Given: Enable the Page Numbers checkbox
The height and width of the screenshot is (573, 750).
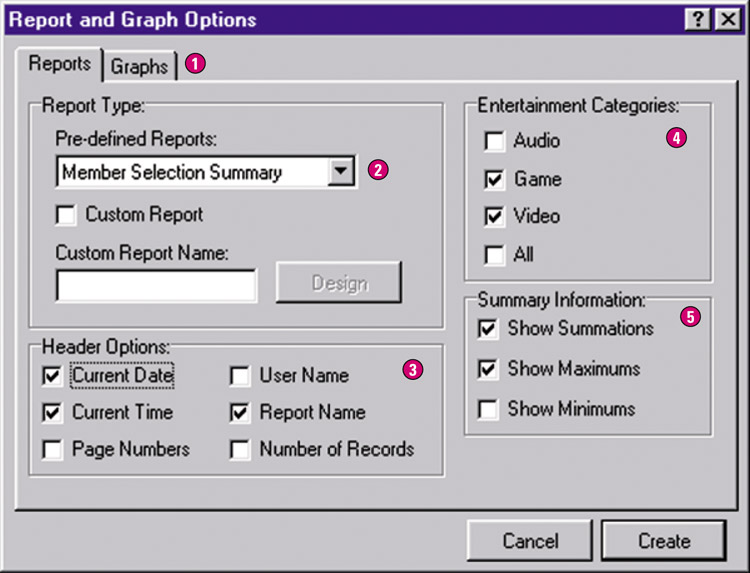Looking at the screenshot, I should tap(53, 450).
